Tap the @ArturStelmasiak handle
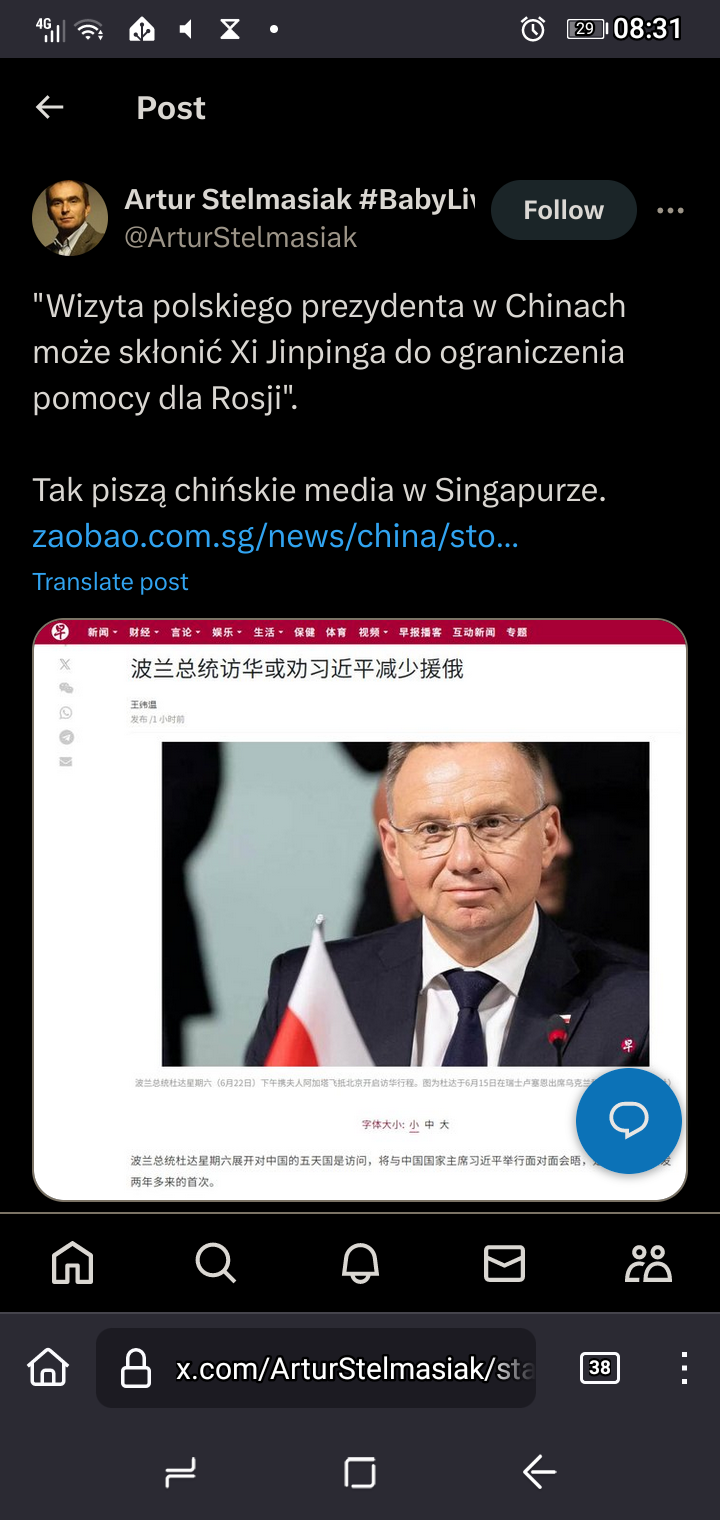Image resolution: width=720 pixels, height=1520 pixels. pyautogui.click(x=240, y=237)
